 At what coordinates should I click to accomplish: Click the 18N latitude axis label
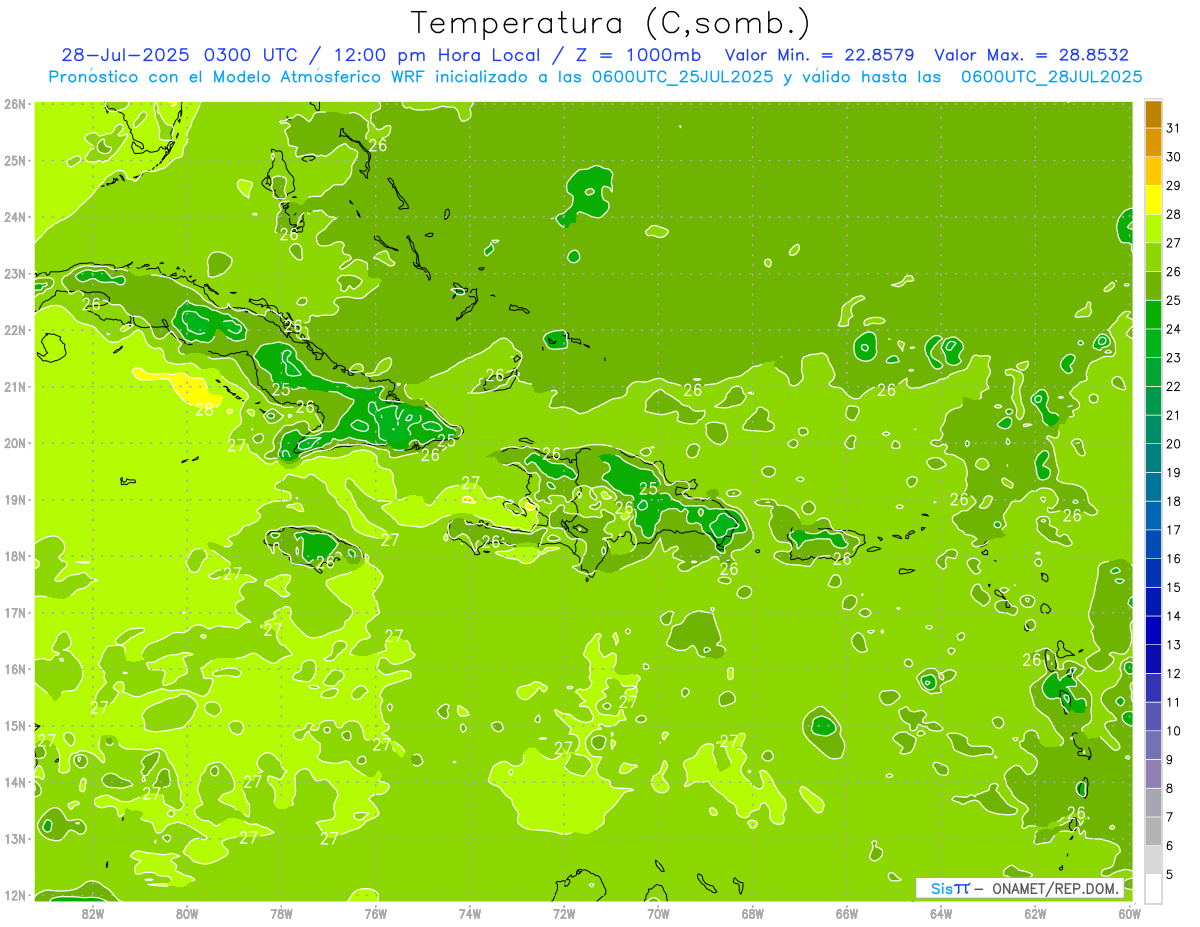[15, 556]
